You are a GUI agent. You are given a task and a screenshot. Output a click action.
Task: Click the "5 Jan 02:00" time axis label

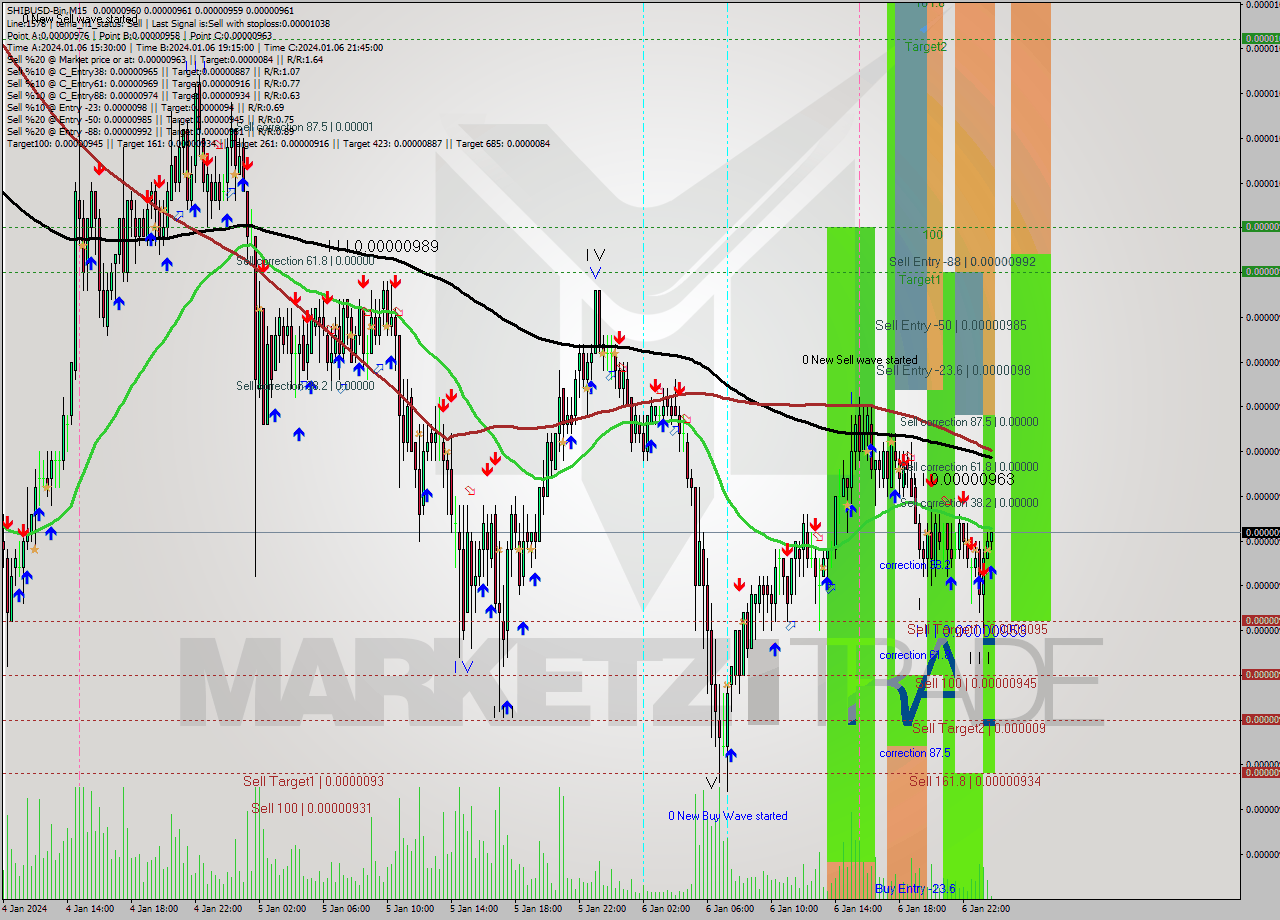pyautogui.click(x=280, y=909)
